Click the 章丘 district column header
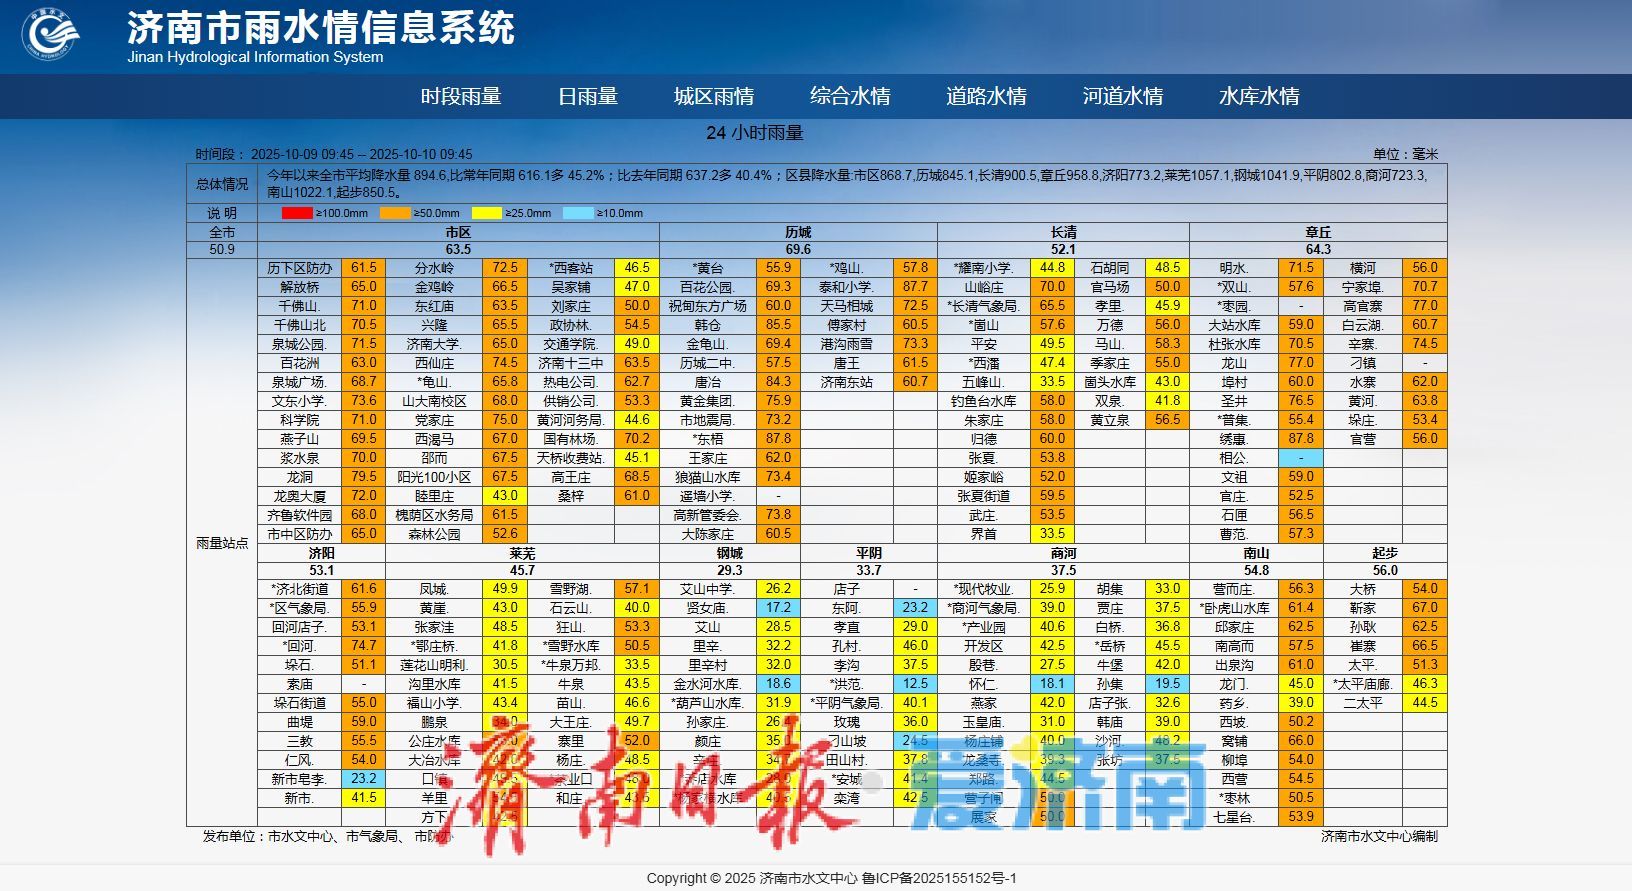The image size is (1632, 891). coord(1318,232)
